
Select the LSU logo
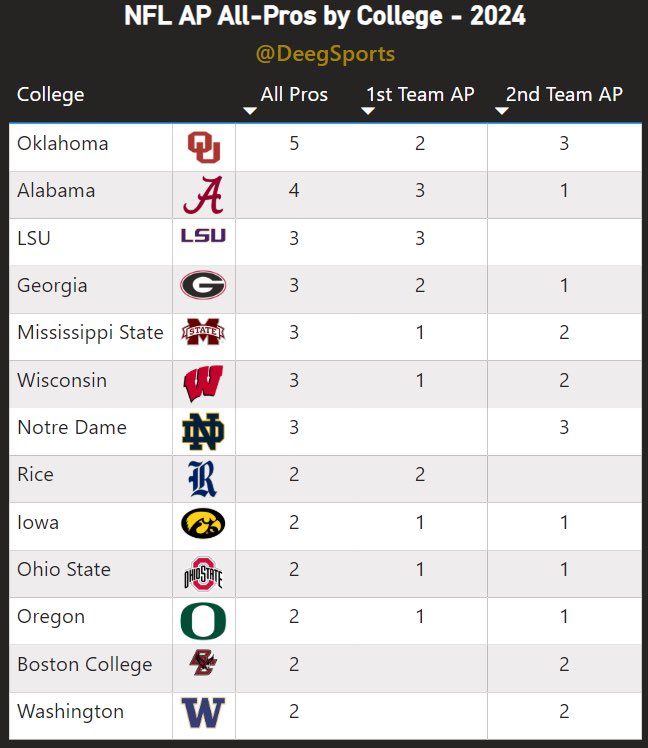point(203,235)
